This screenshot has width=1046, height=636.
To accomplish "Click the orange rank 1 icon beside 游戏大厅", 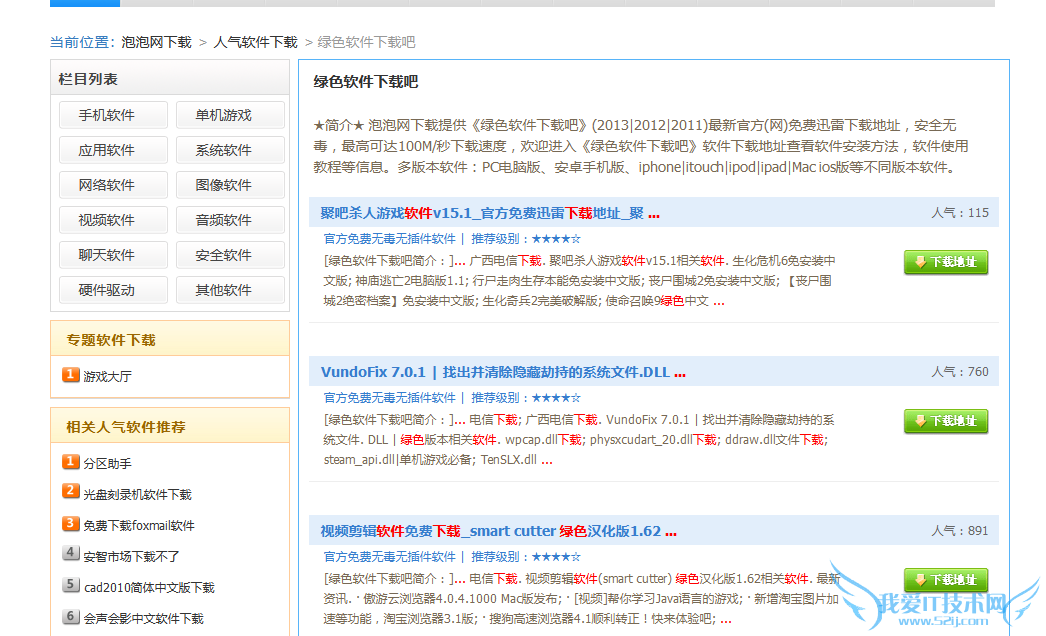I will 70,375.
